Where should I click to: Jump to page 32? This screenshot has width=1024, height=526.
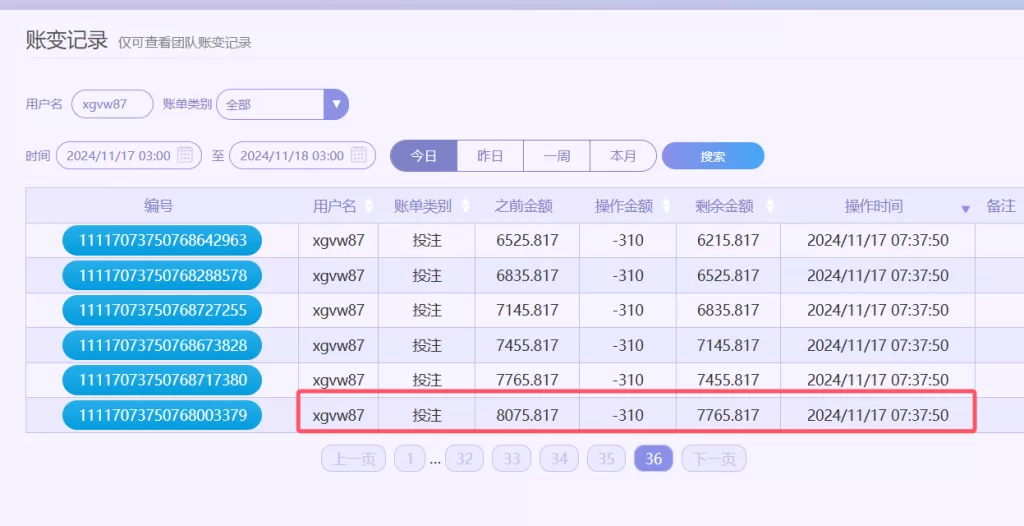(x=464, y=459)
